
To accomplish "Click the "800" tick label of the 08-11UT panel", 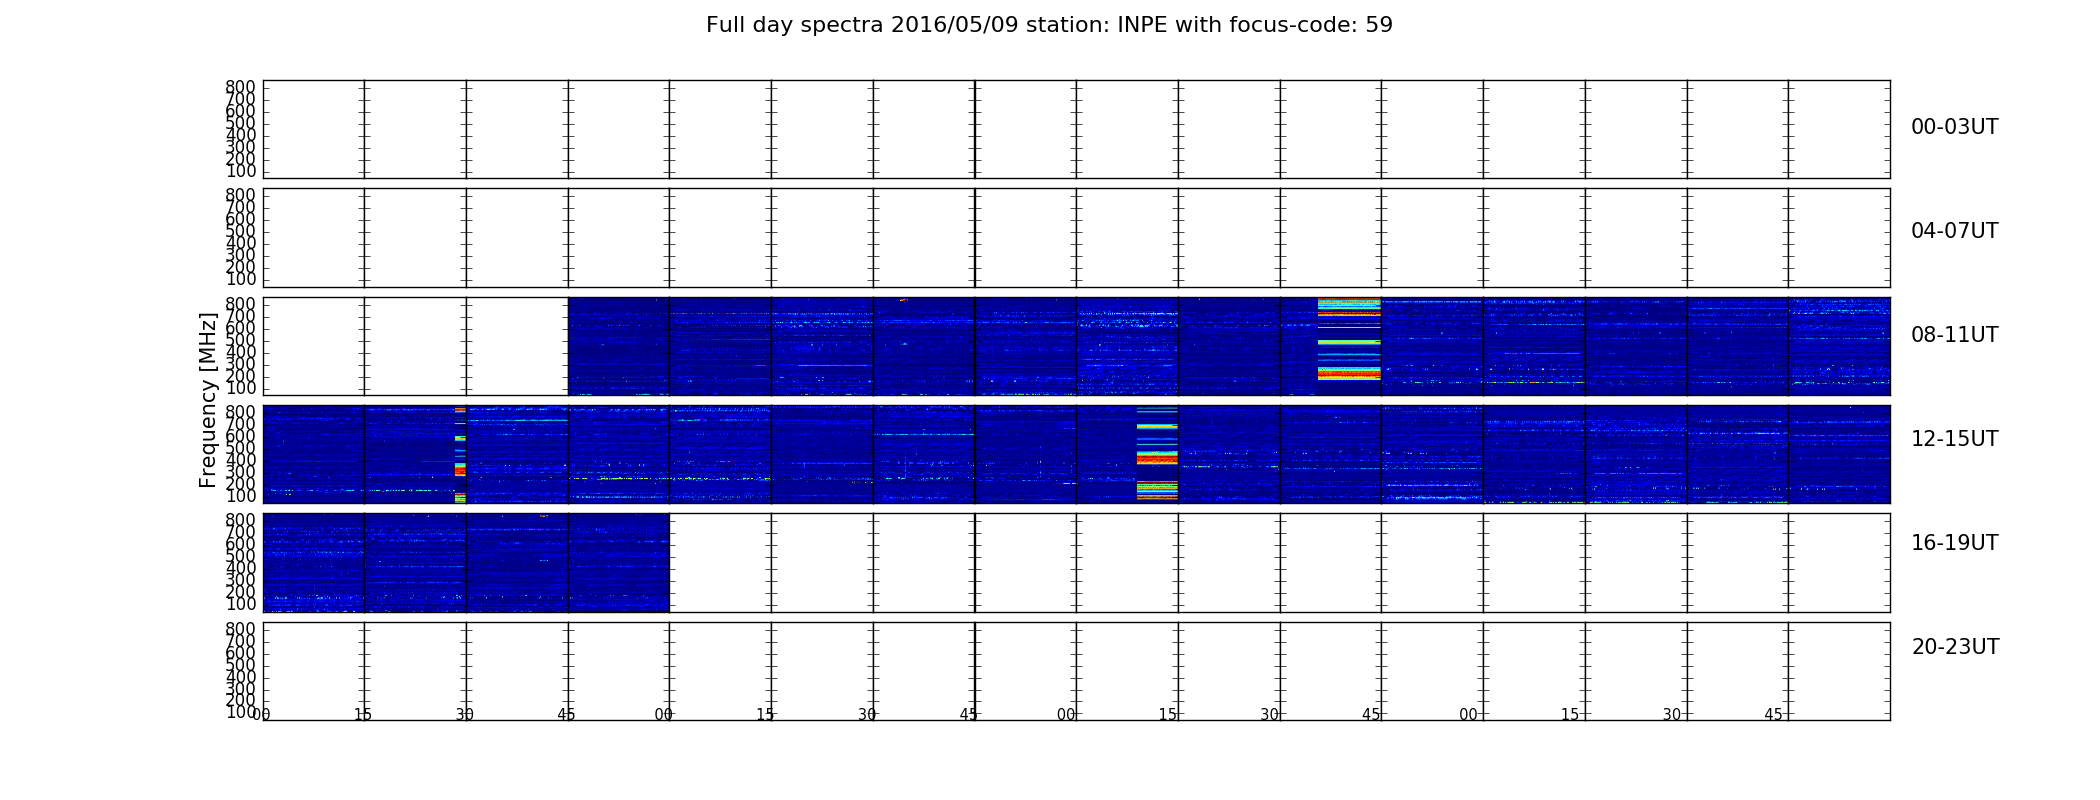I will 240,304.
